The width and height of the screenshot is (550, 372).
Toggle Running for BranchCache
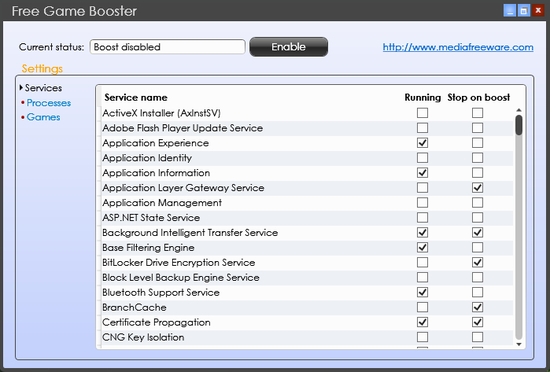422,307
